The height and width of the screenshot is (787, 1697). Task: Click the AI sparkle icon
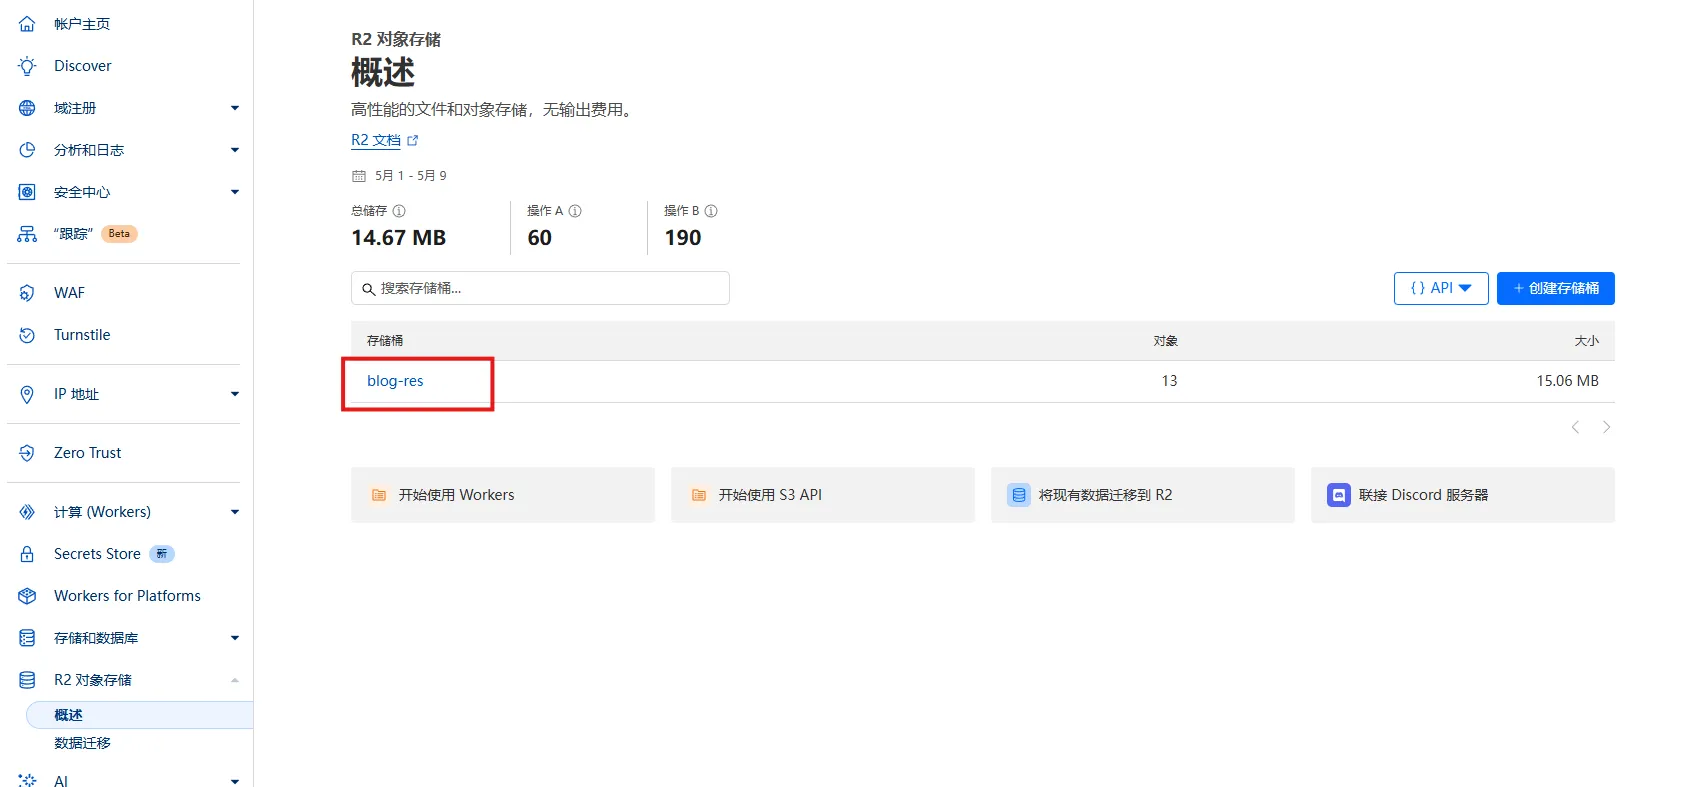(27, 780)
